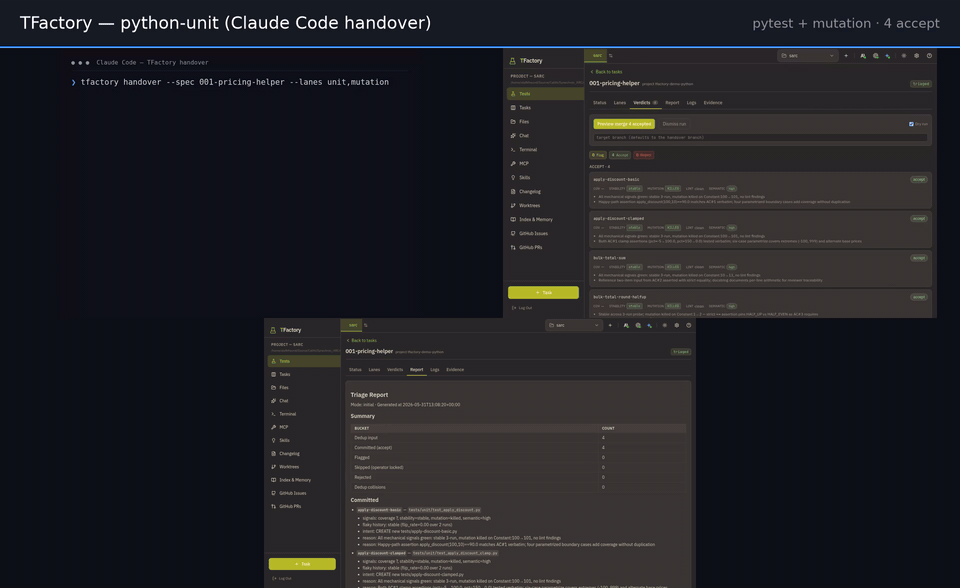Open Tasks in the Verdicts window sidebar

click(545, 108)
